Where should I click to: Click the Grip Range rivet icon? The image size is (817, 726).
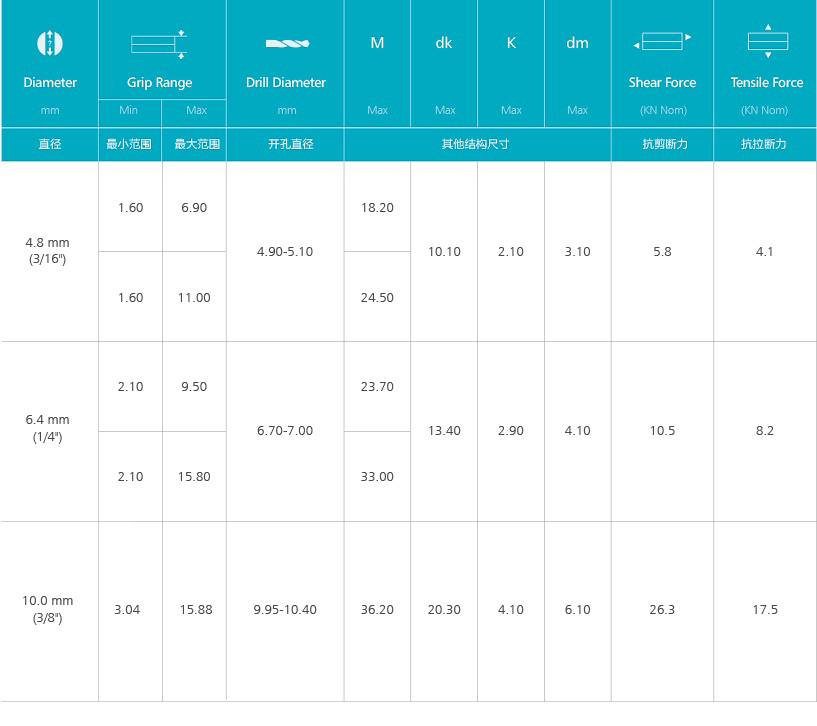159,44
